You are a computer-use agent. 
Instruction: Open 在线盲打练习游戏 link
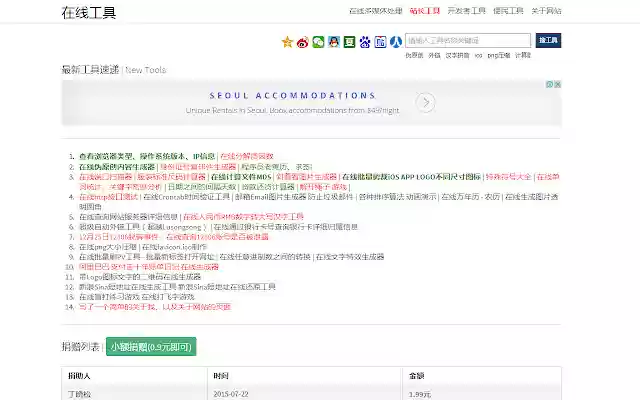click(109, 297)
